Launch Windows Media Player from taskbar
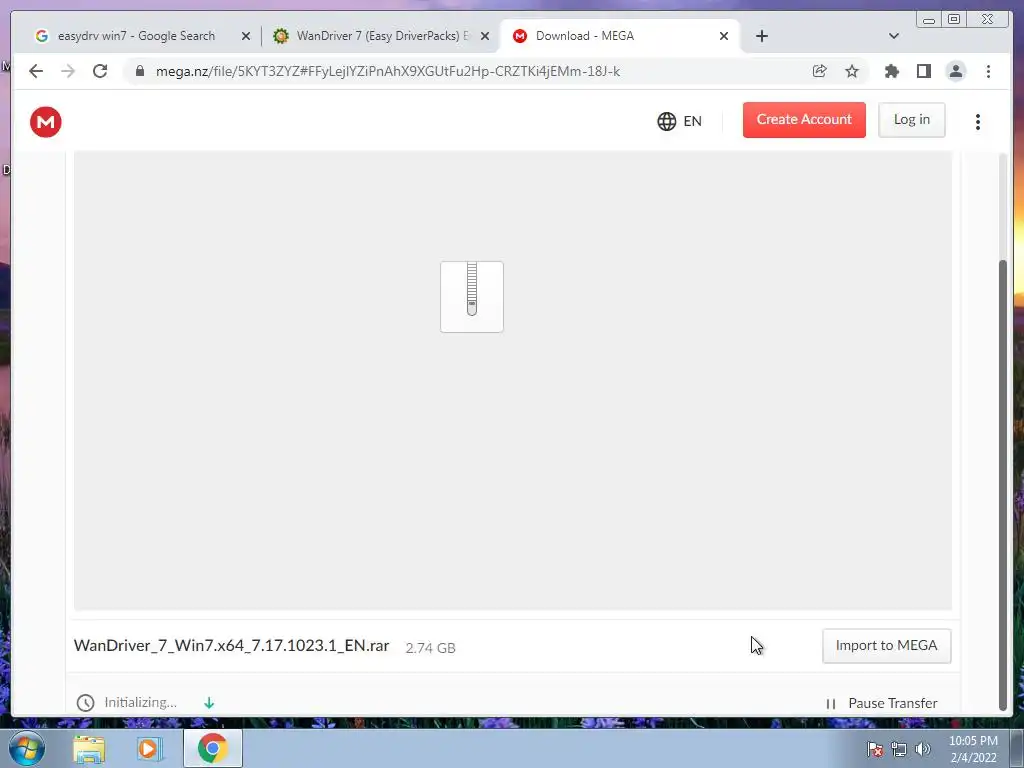 149,748
